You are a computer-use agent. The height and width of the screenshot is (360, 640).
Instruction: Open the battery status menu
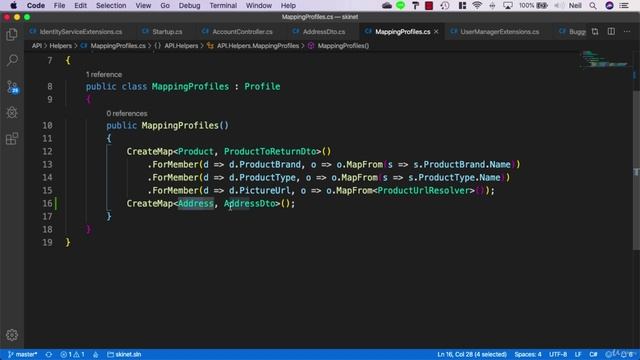click(533, 6)
